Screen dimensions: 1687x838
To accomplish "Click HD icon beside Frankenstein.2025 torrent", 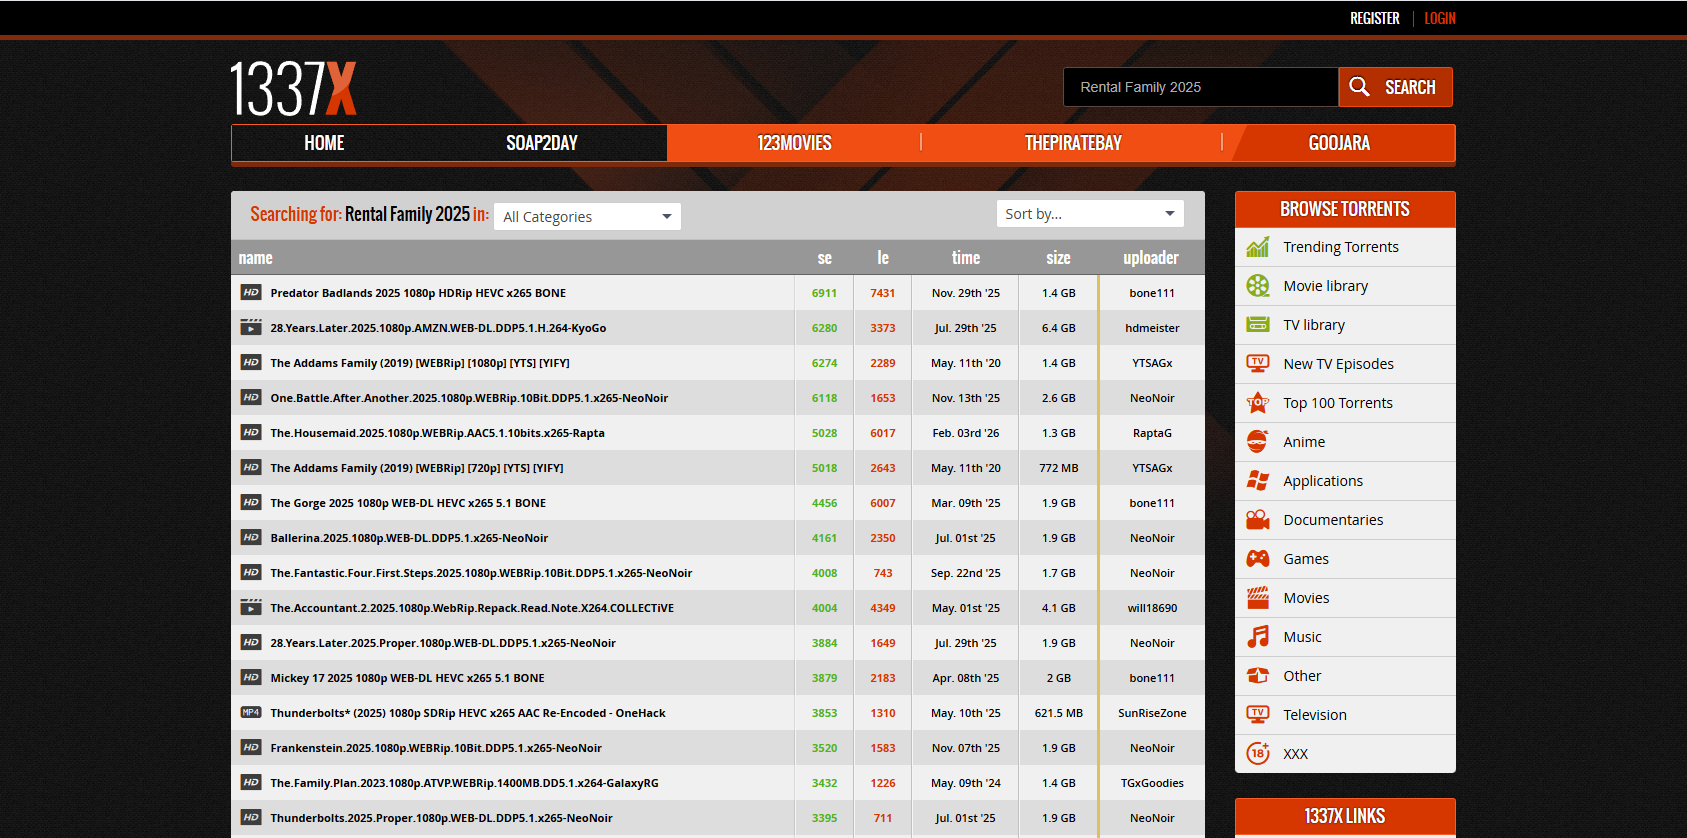I will click(x=251, y=748).
